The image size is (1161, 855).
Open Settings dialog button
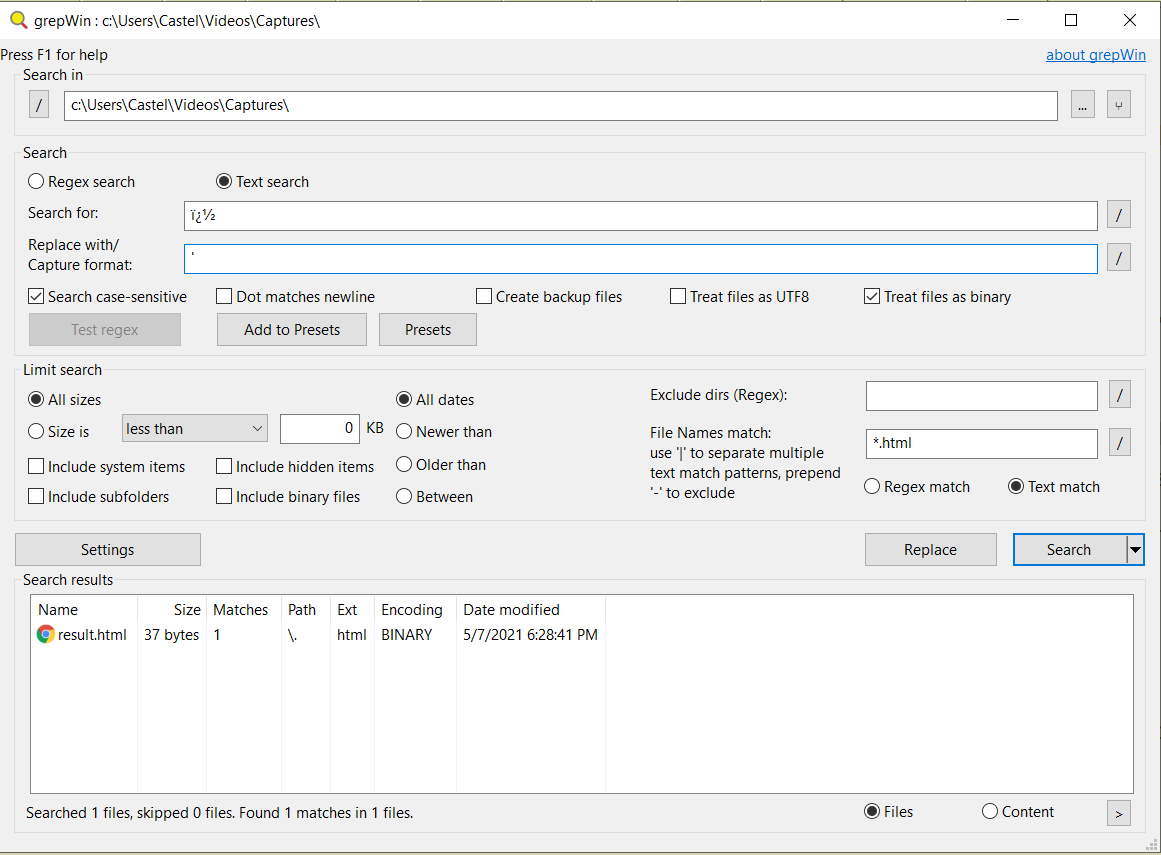point(107,549)
